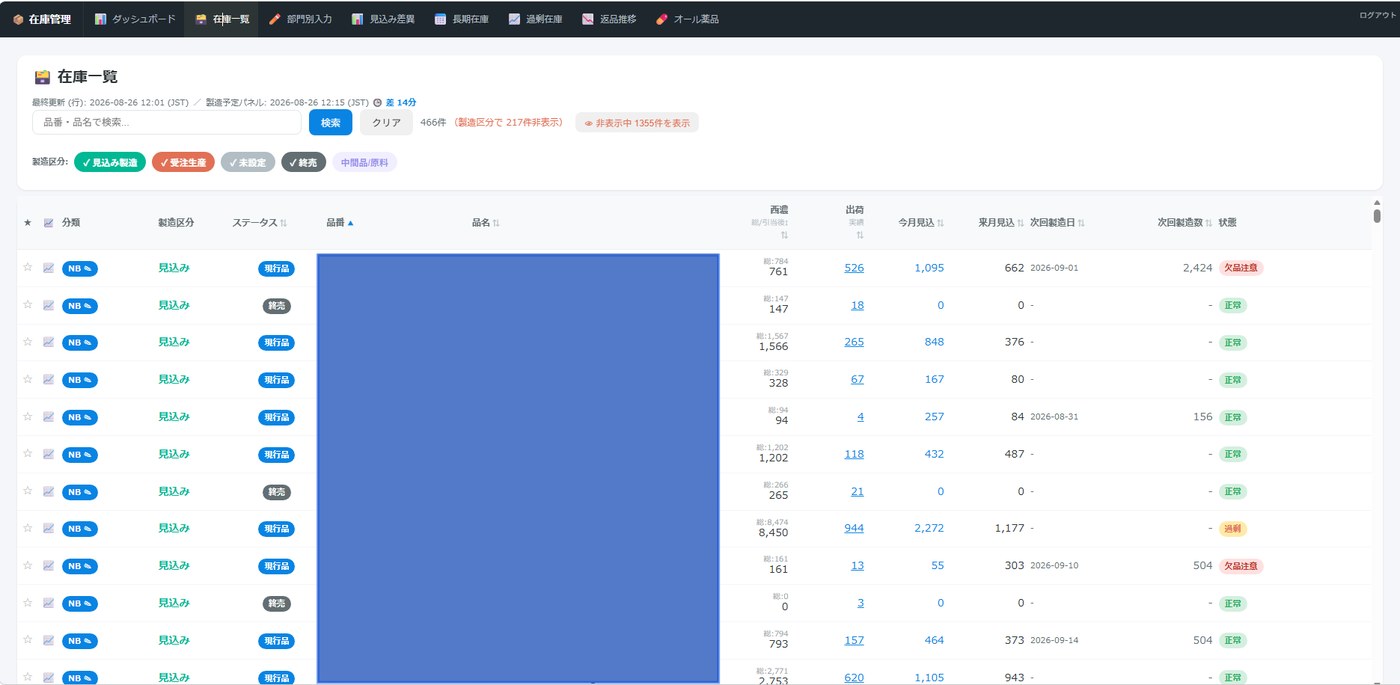Open the trend chart for the 944-shipment row

click(48, 528)
